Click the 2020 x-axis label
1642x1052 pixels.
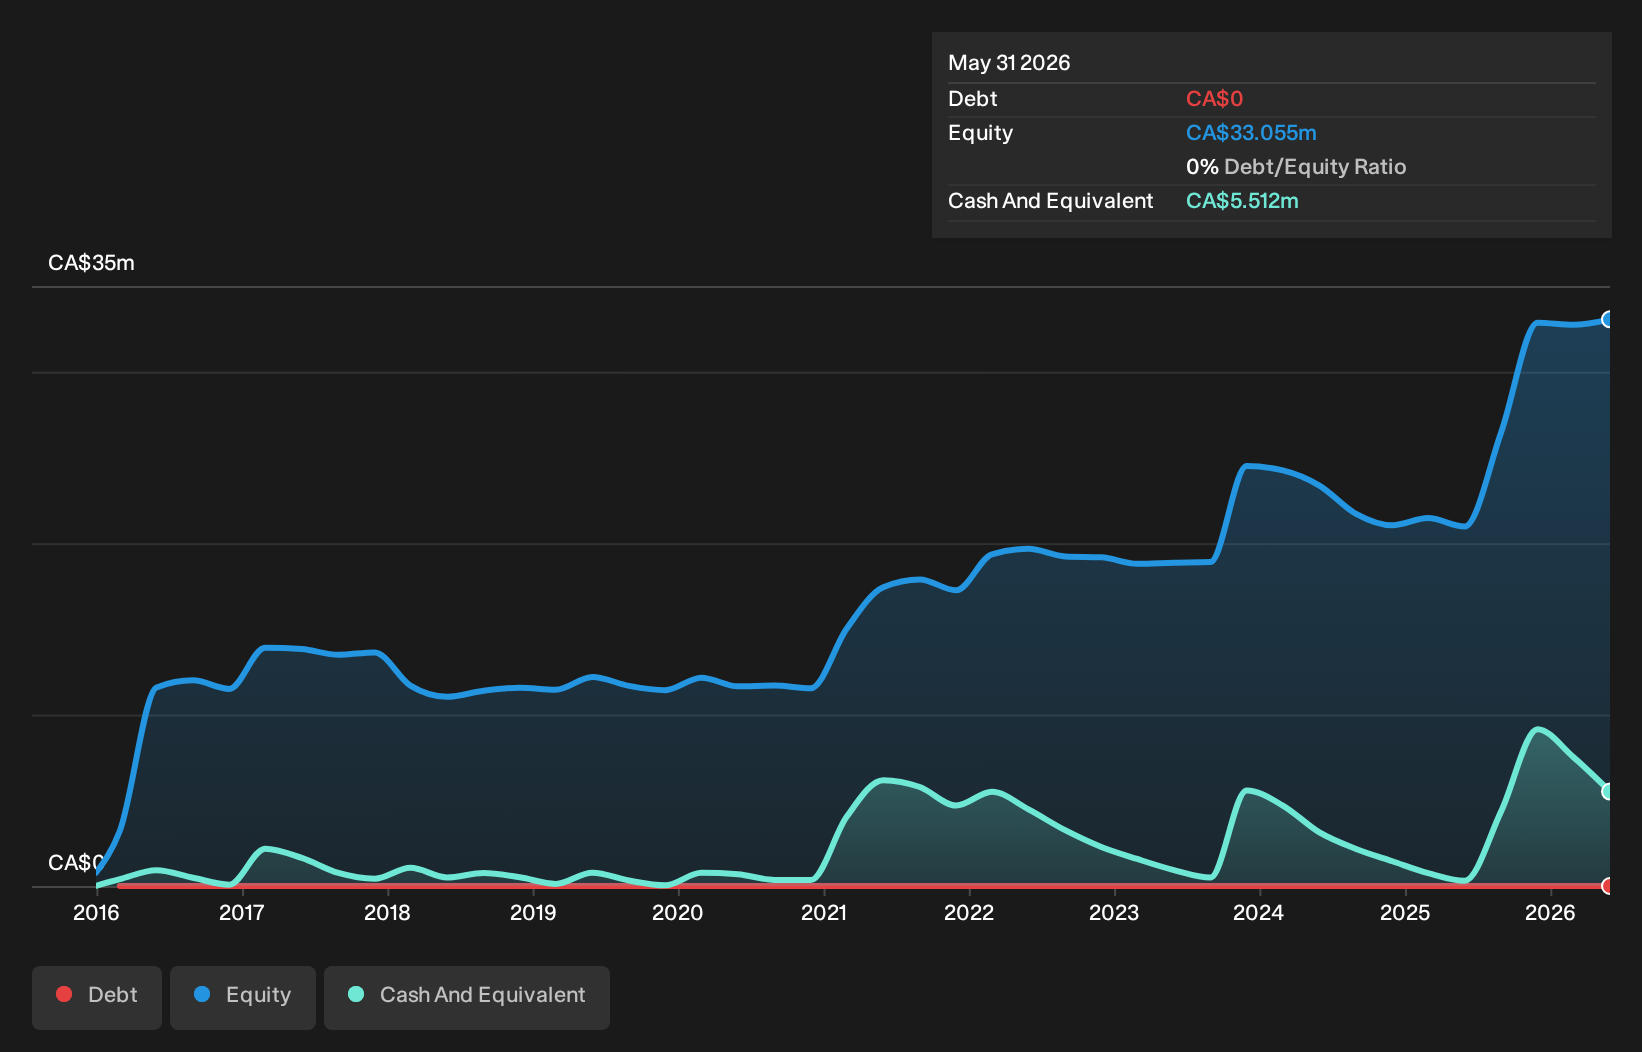(678, 912)
